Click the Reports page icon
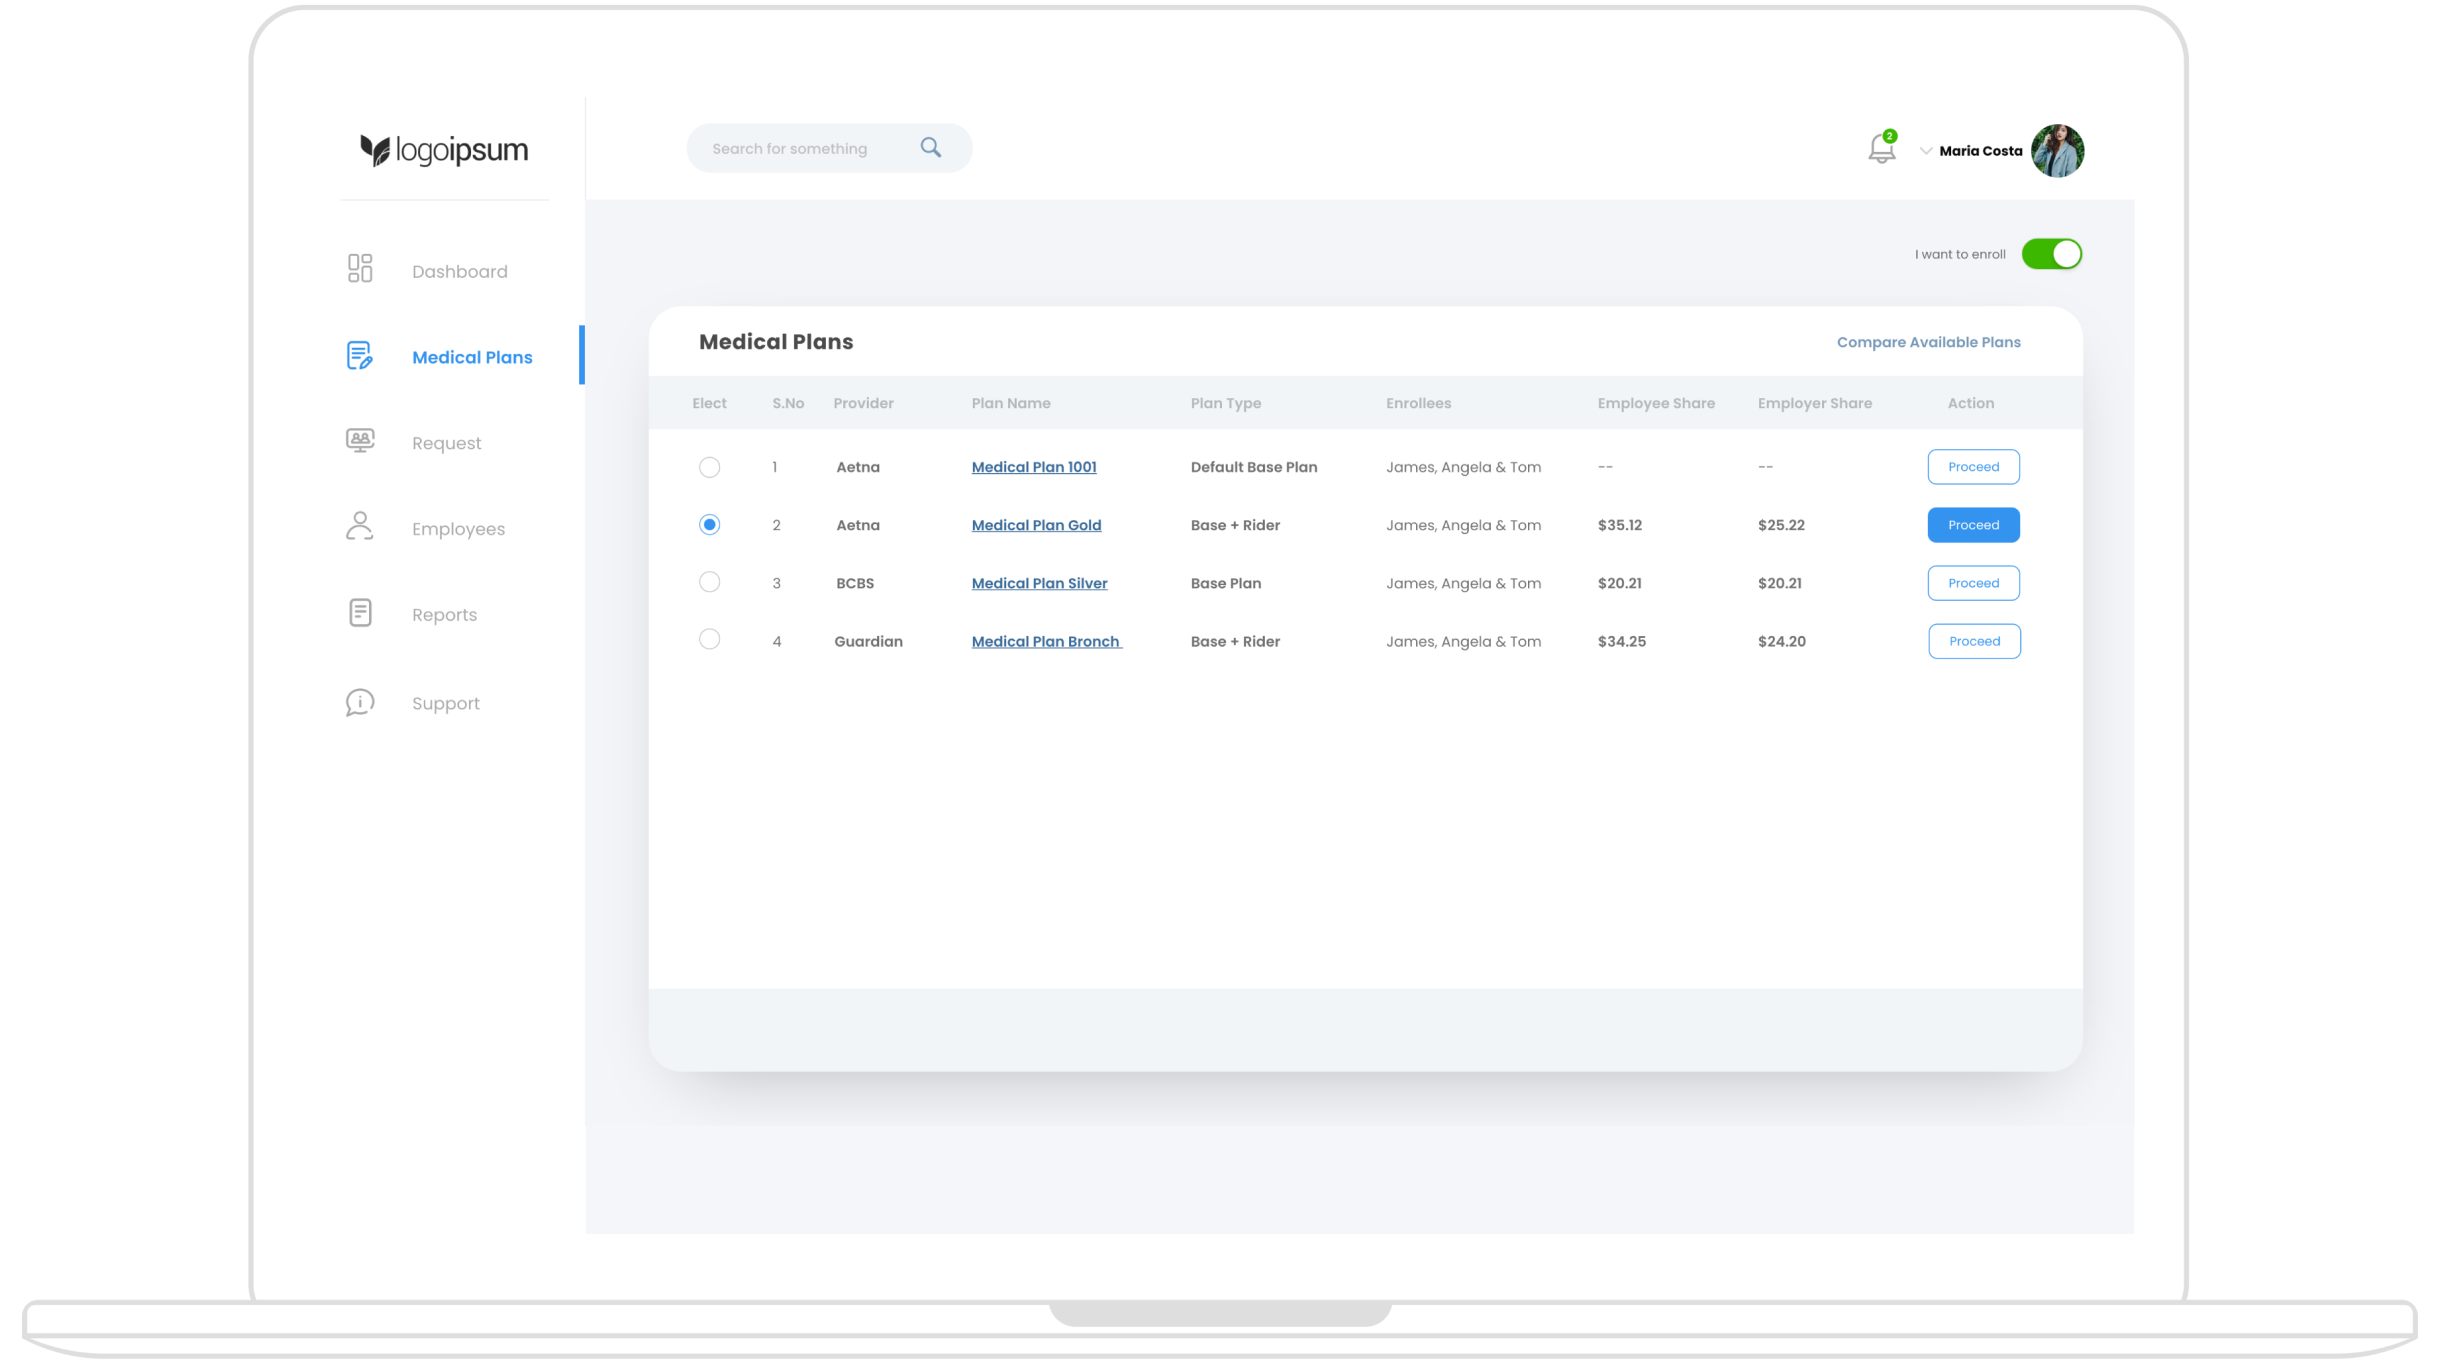The width and height of the screenshot is (2440, 1364). (360, 613)
